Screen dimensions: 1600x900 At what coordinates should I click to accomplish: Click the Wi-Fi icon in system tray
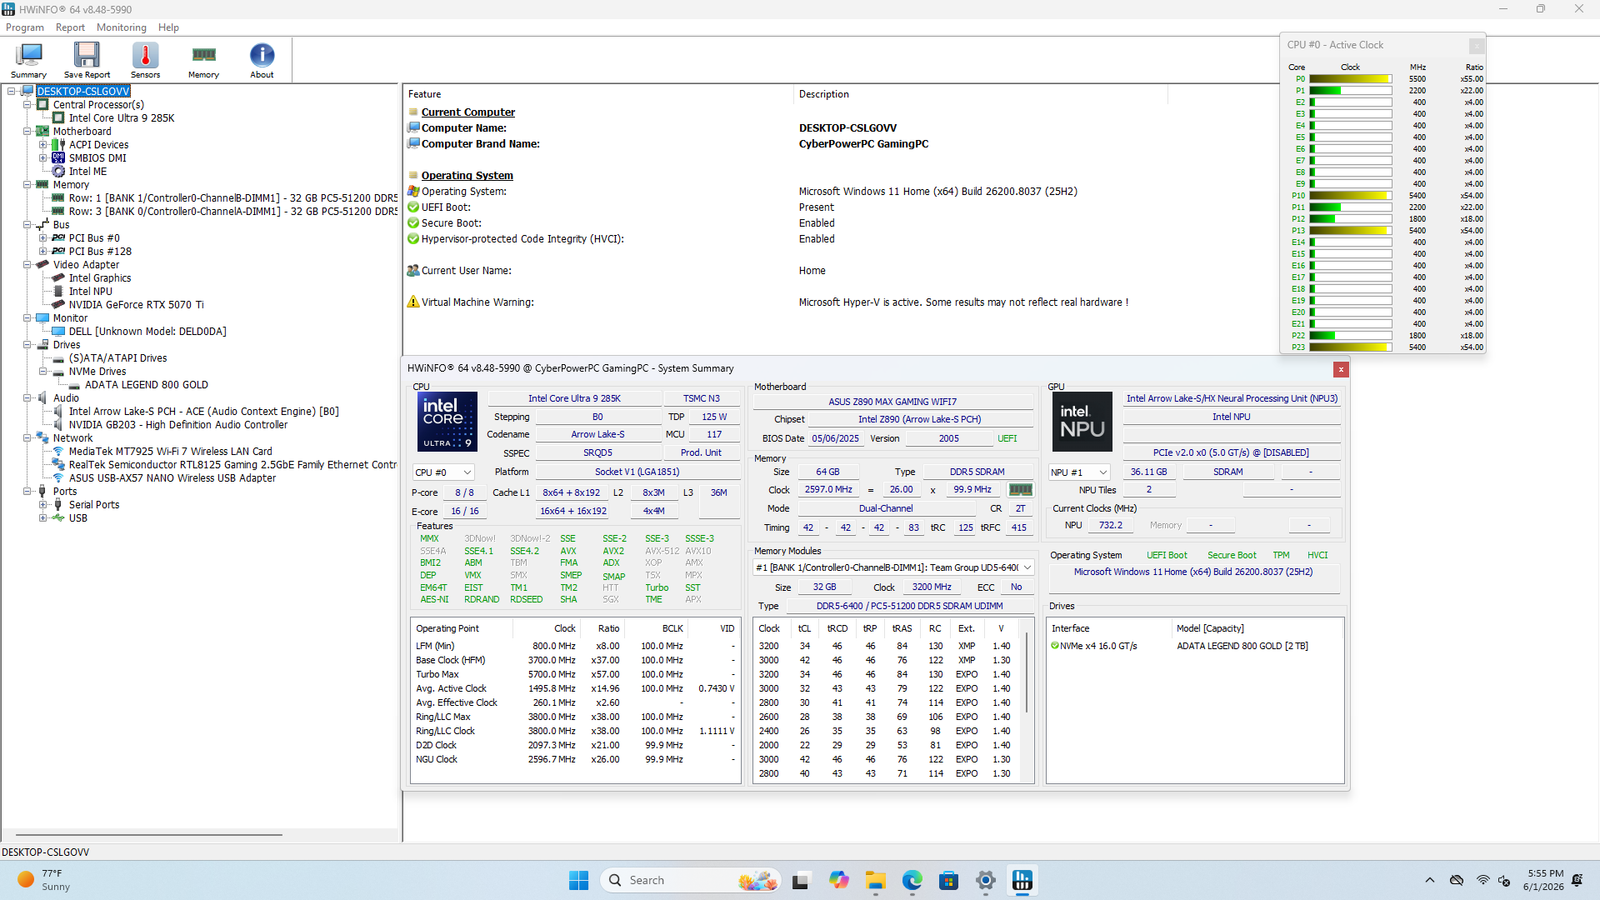click(x=1483, y=880)
